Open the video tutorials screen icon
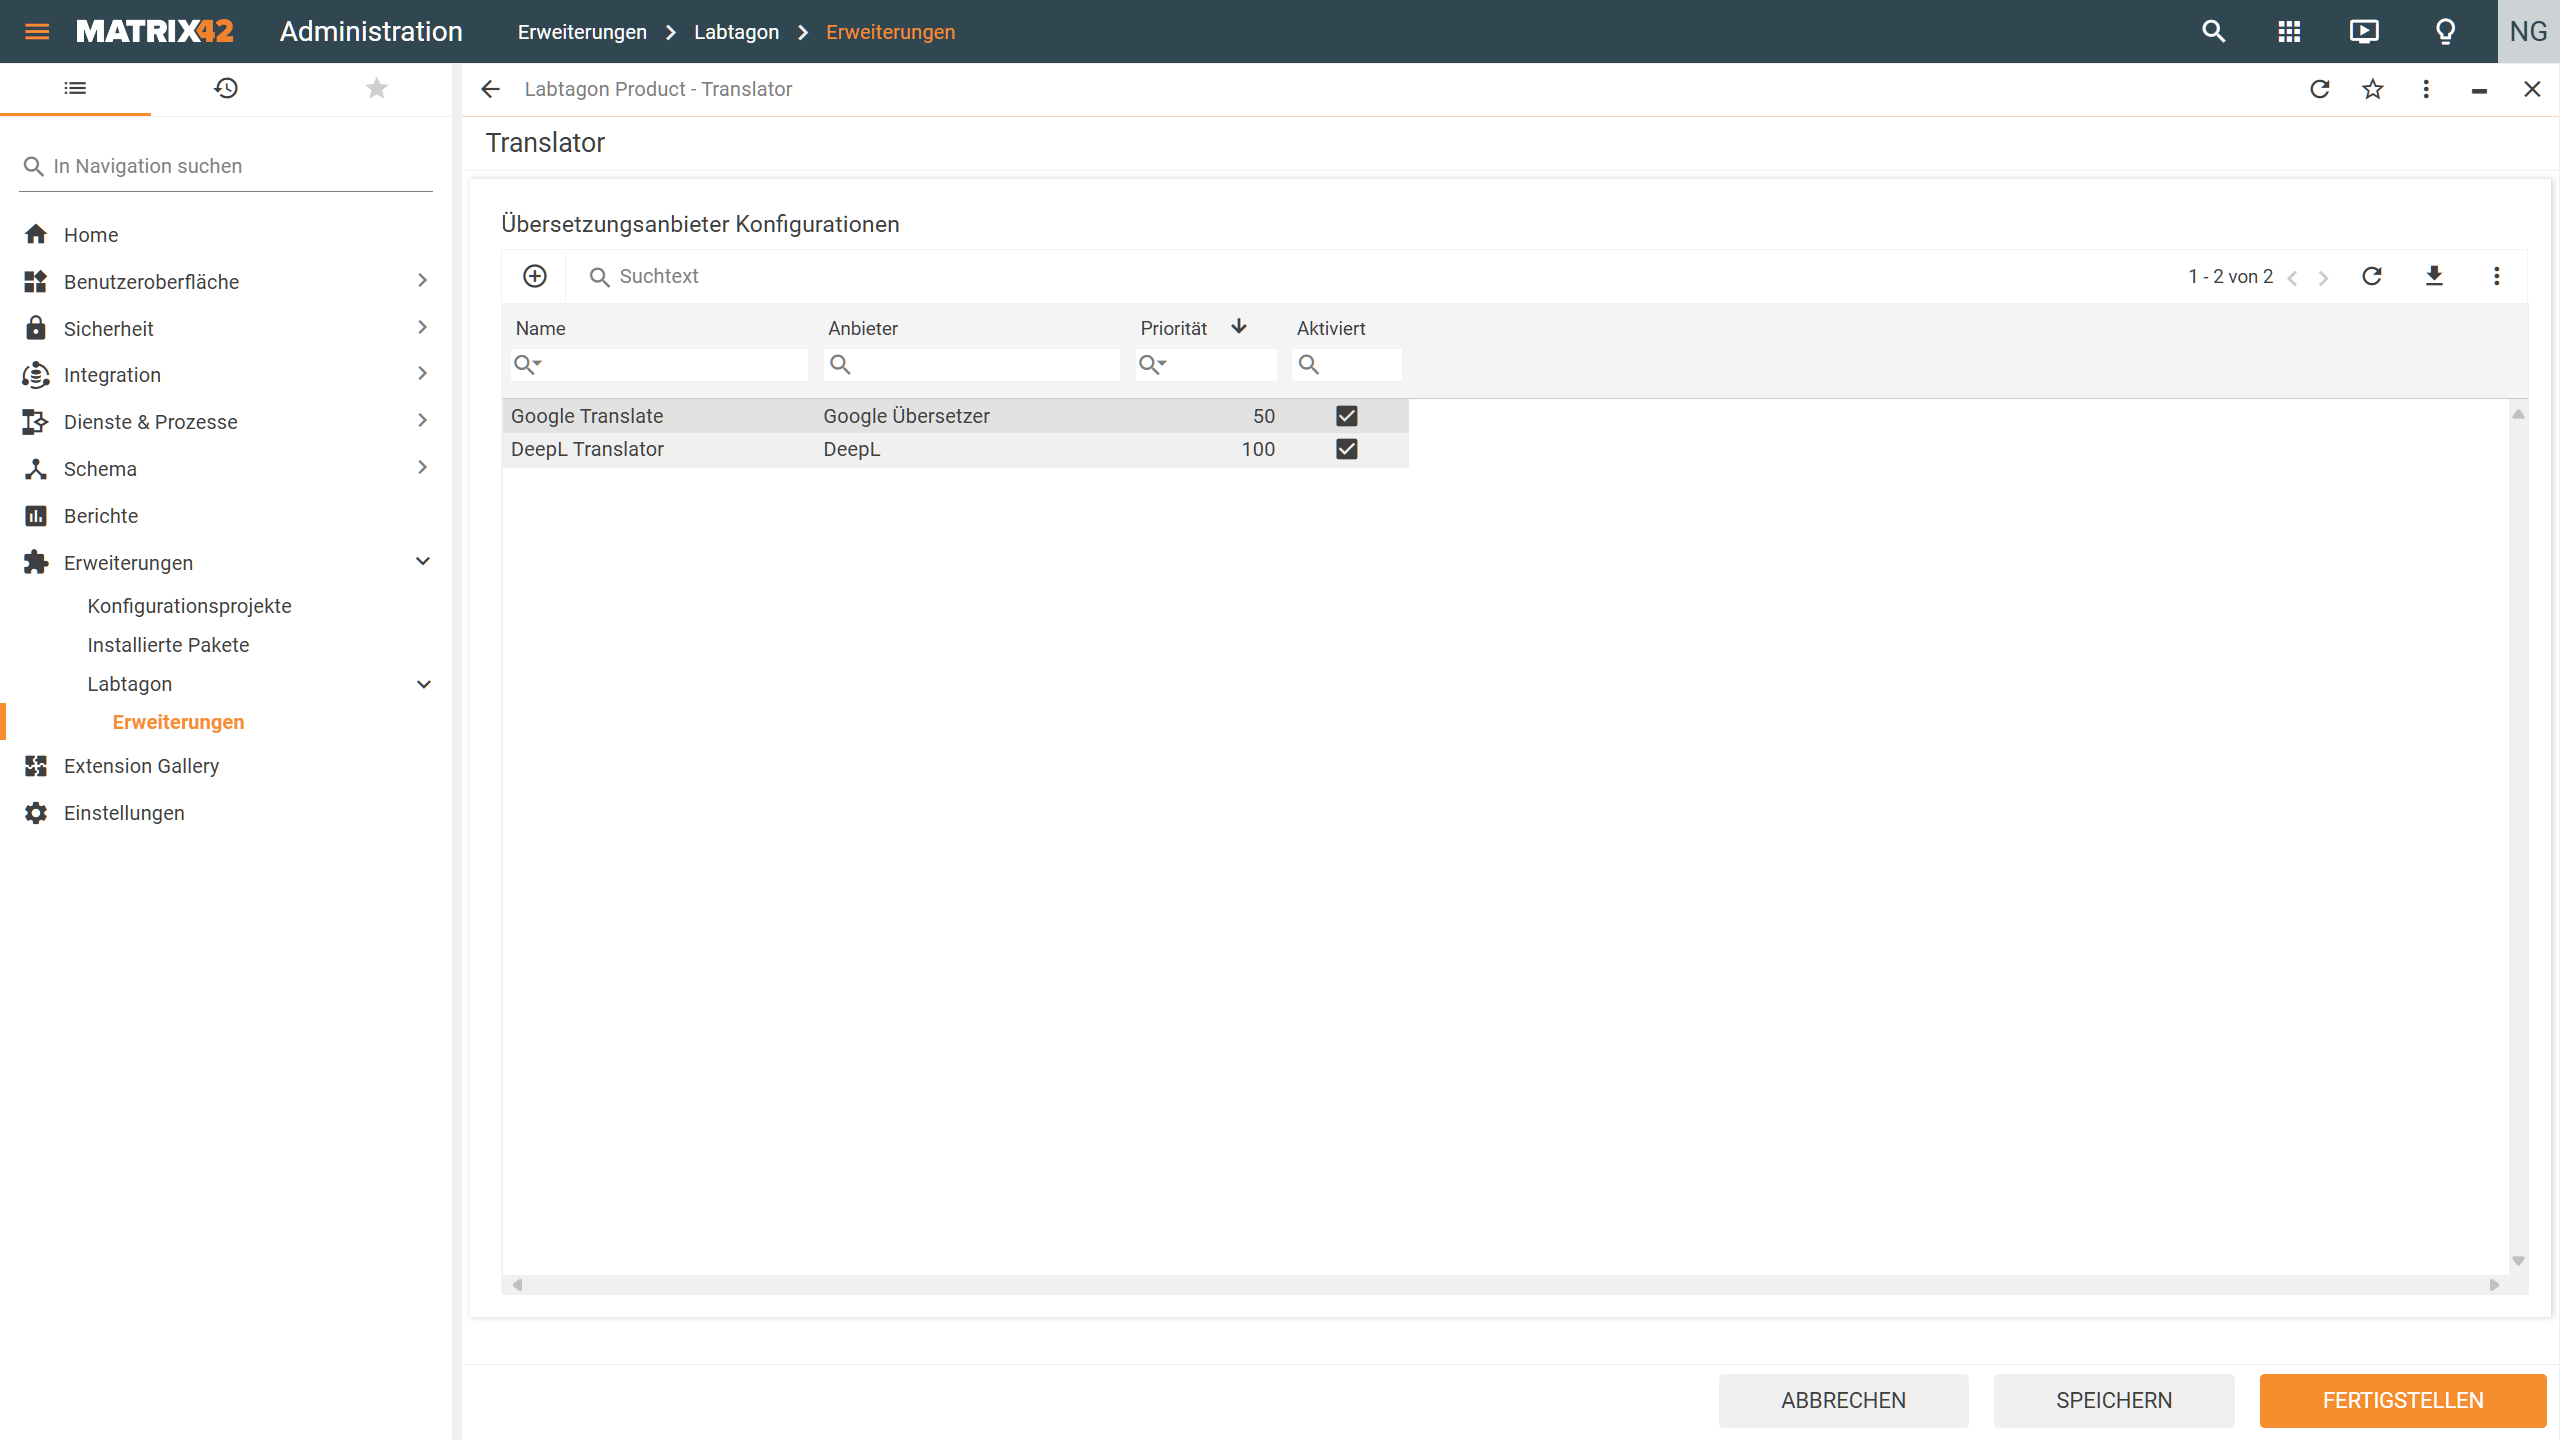Screen dimensions: 2560x1440 point(2364,32)
